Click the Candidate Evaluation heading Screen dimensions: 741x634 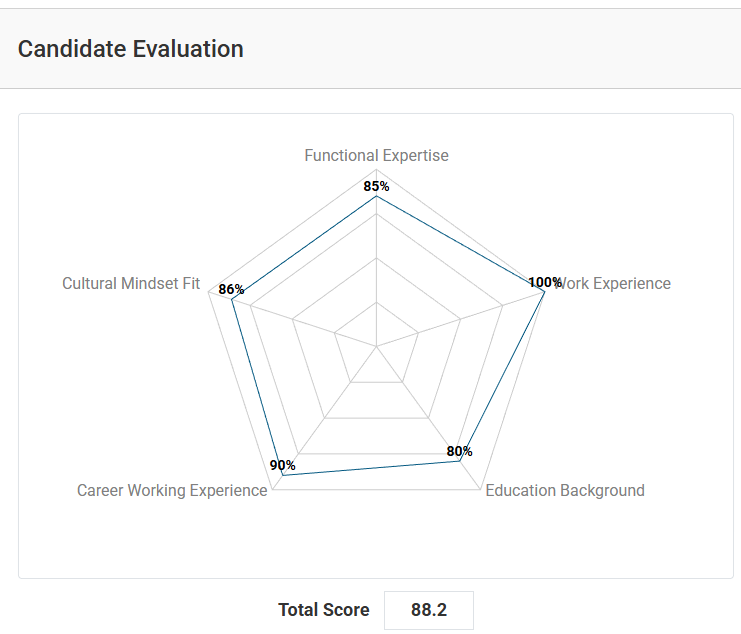(x=131, y=48)
